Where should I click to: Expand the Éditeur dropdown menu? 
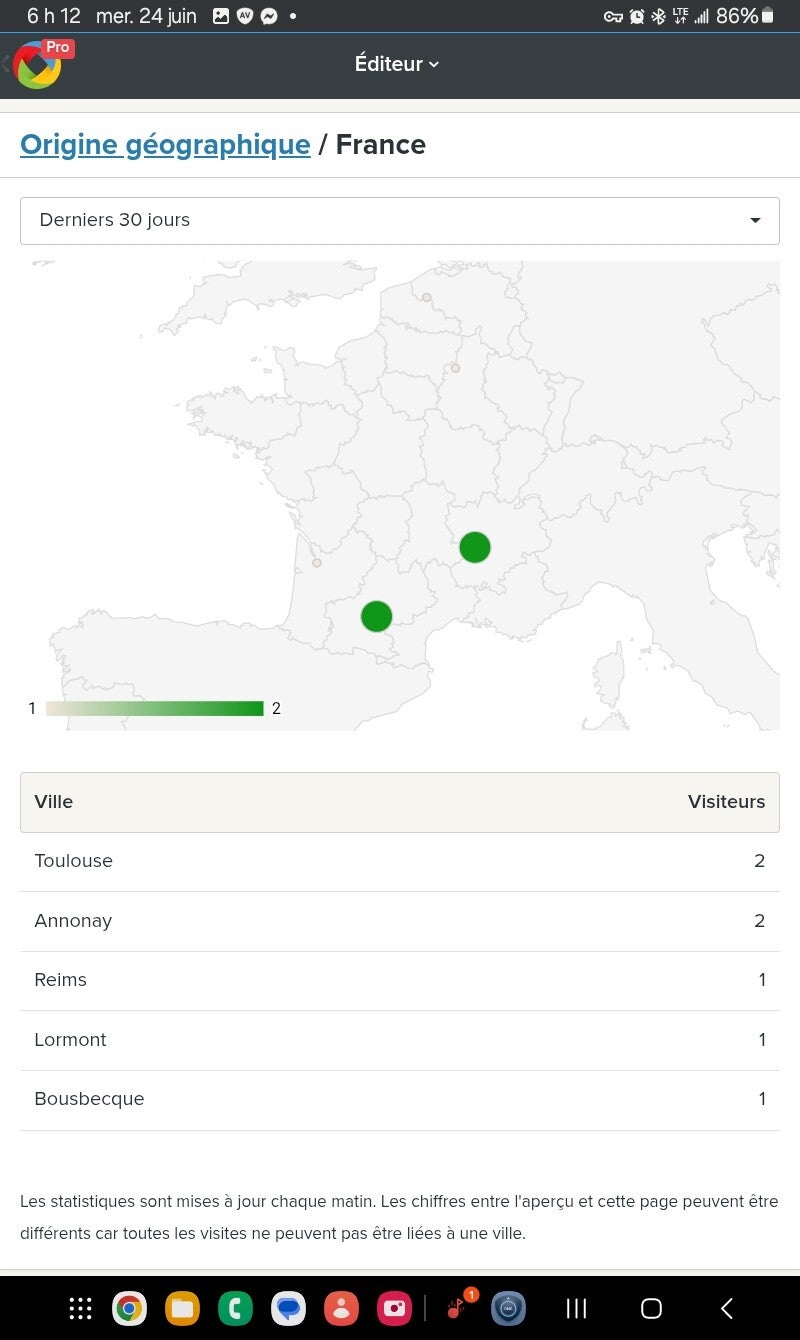397,64
